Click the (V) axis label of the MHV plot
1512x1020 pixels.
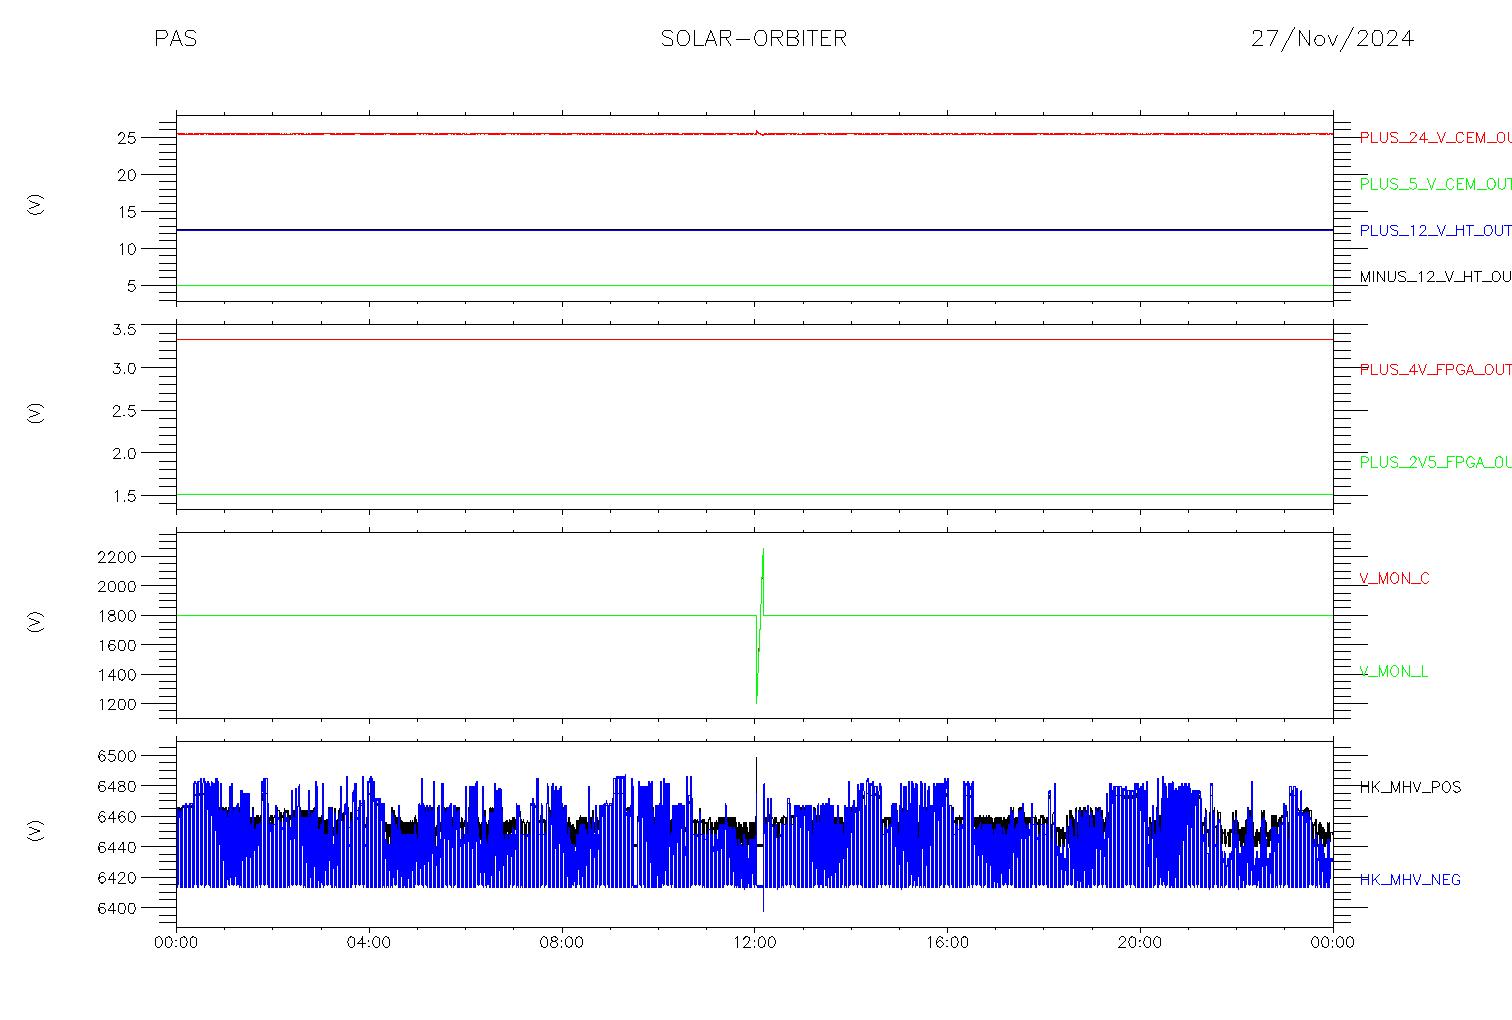36,830
